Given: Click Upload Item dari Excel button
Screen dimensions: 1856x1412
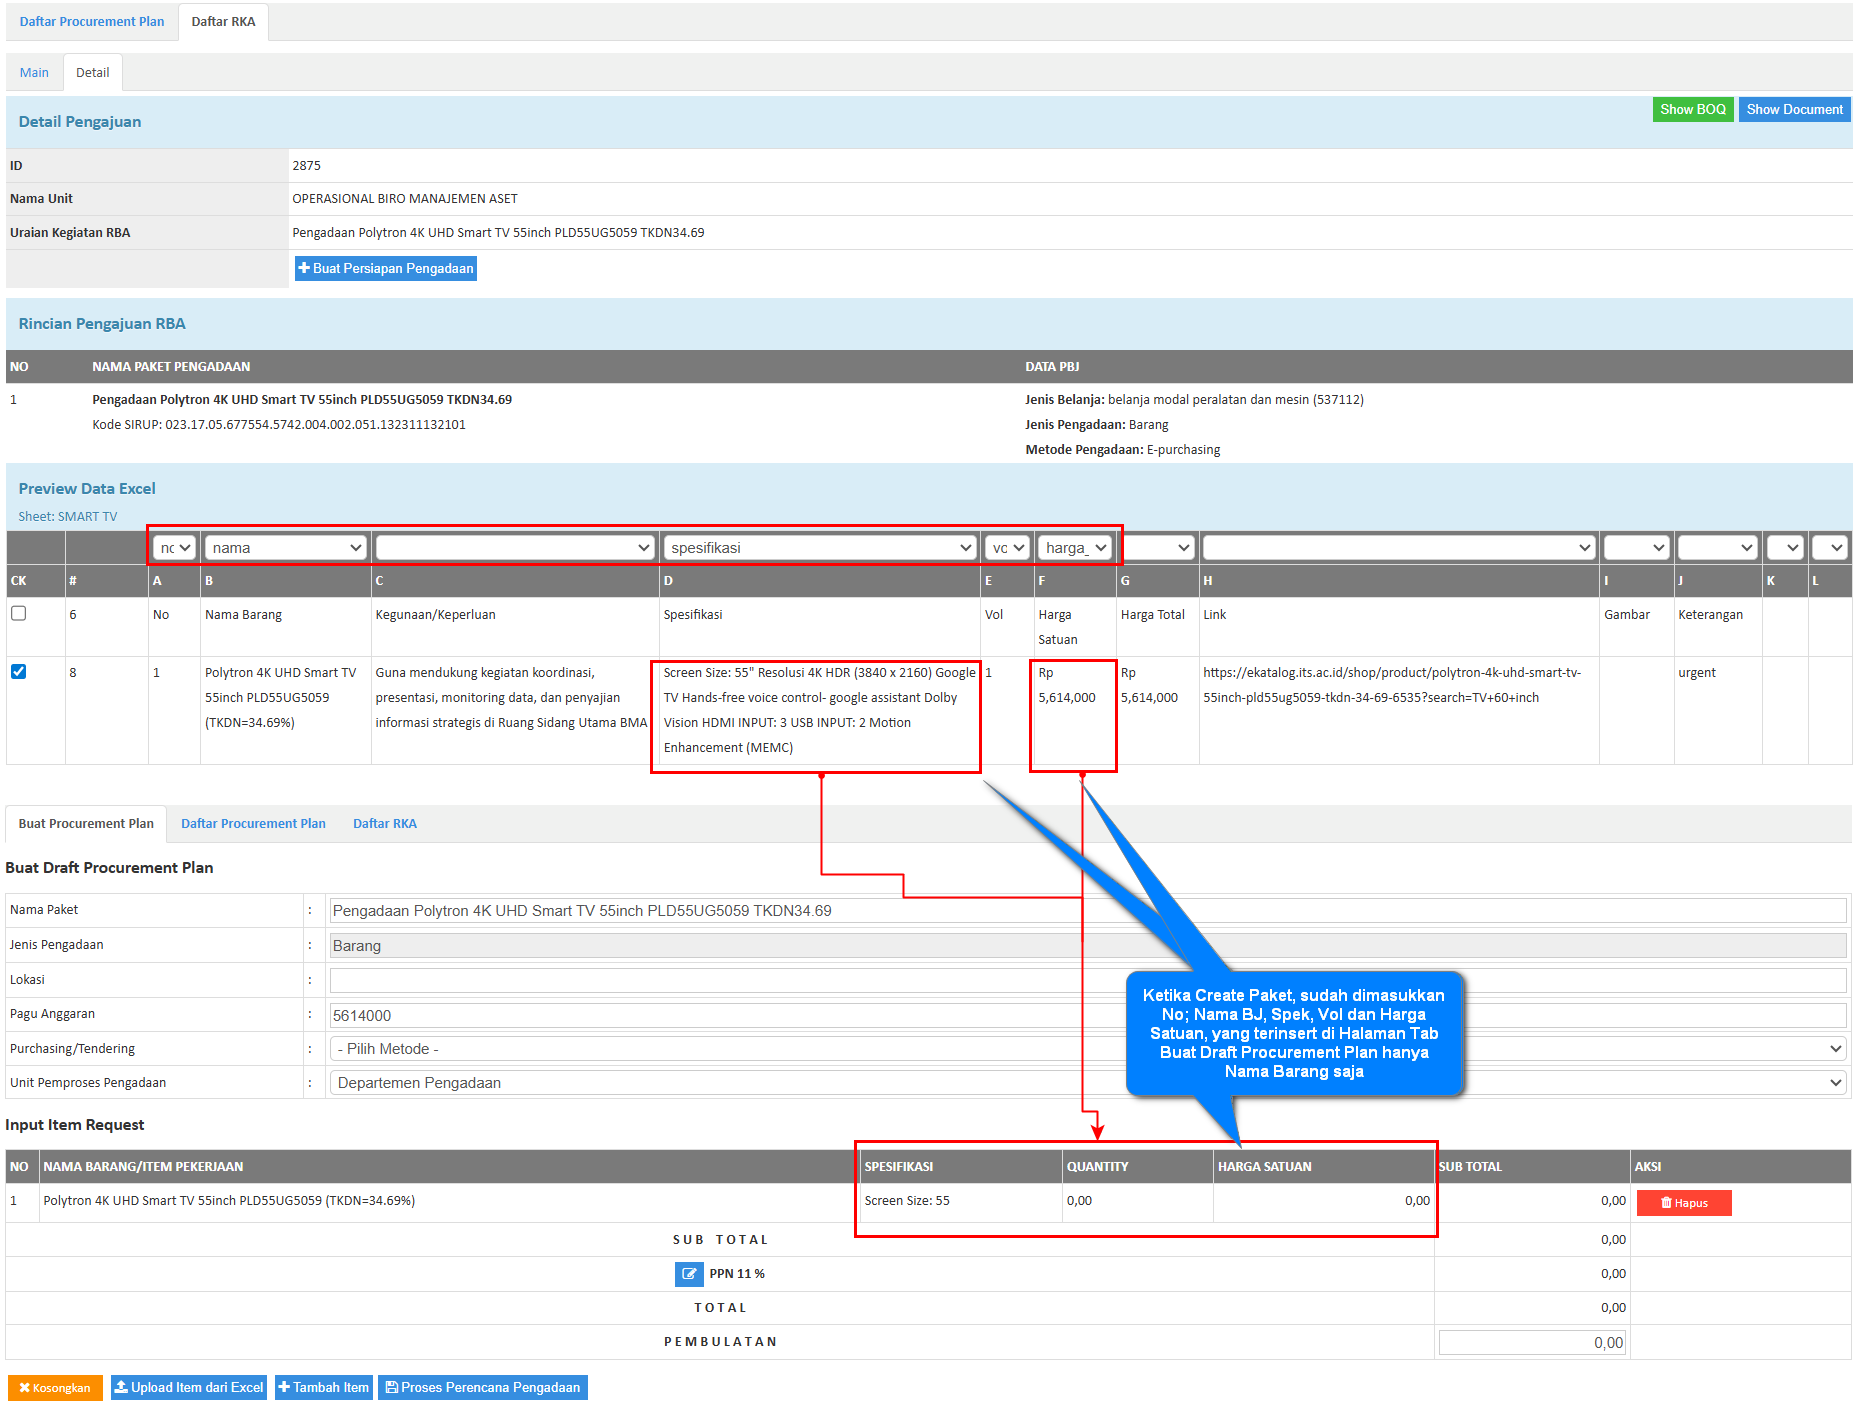Looking at the screenshot, I should pyautogui.click(x=189, y=1388).
